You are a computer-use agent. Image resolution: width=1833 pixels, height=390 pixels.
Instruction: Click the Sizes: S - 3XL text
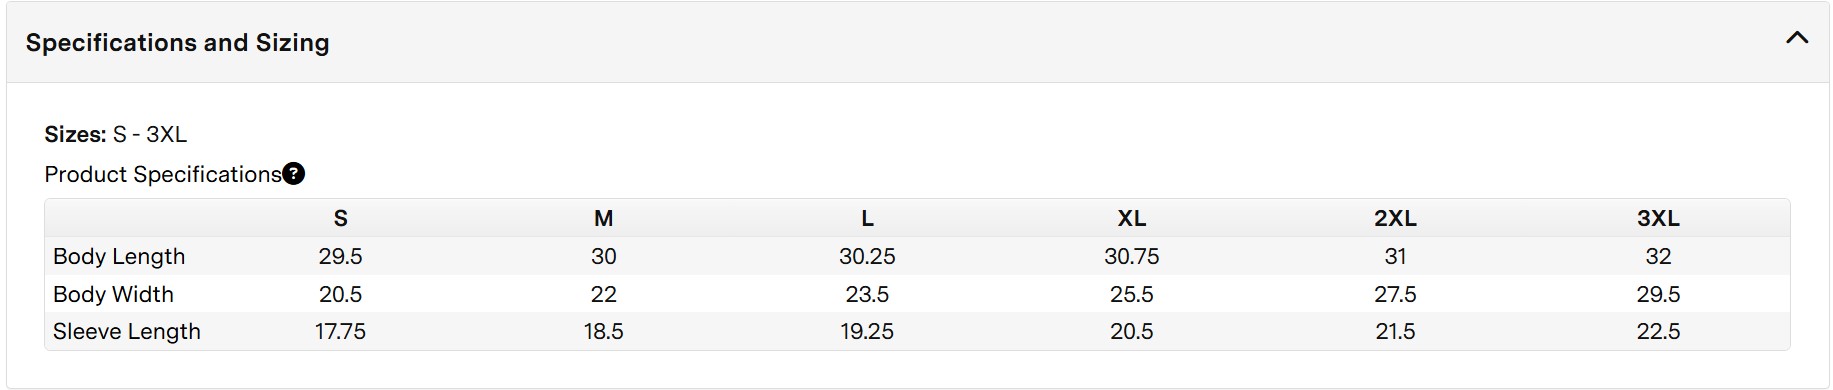click(x=116, y=134)
